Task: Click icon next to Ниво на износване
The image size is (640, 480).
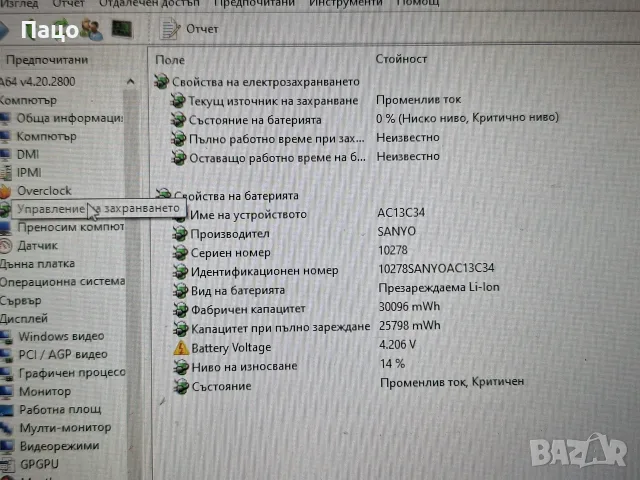Action: [182, 367]
